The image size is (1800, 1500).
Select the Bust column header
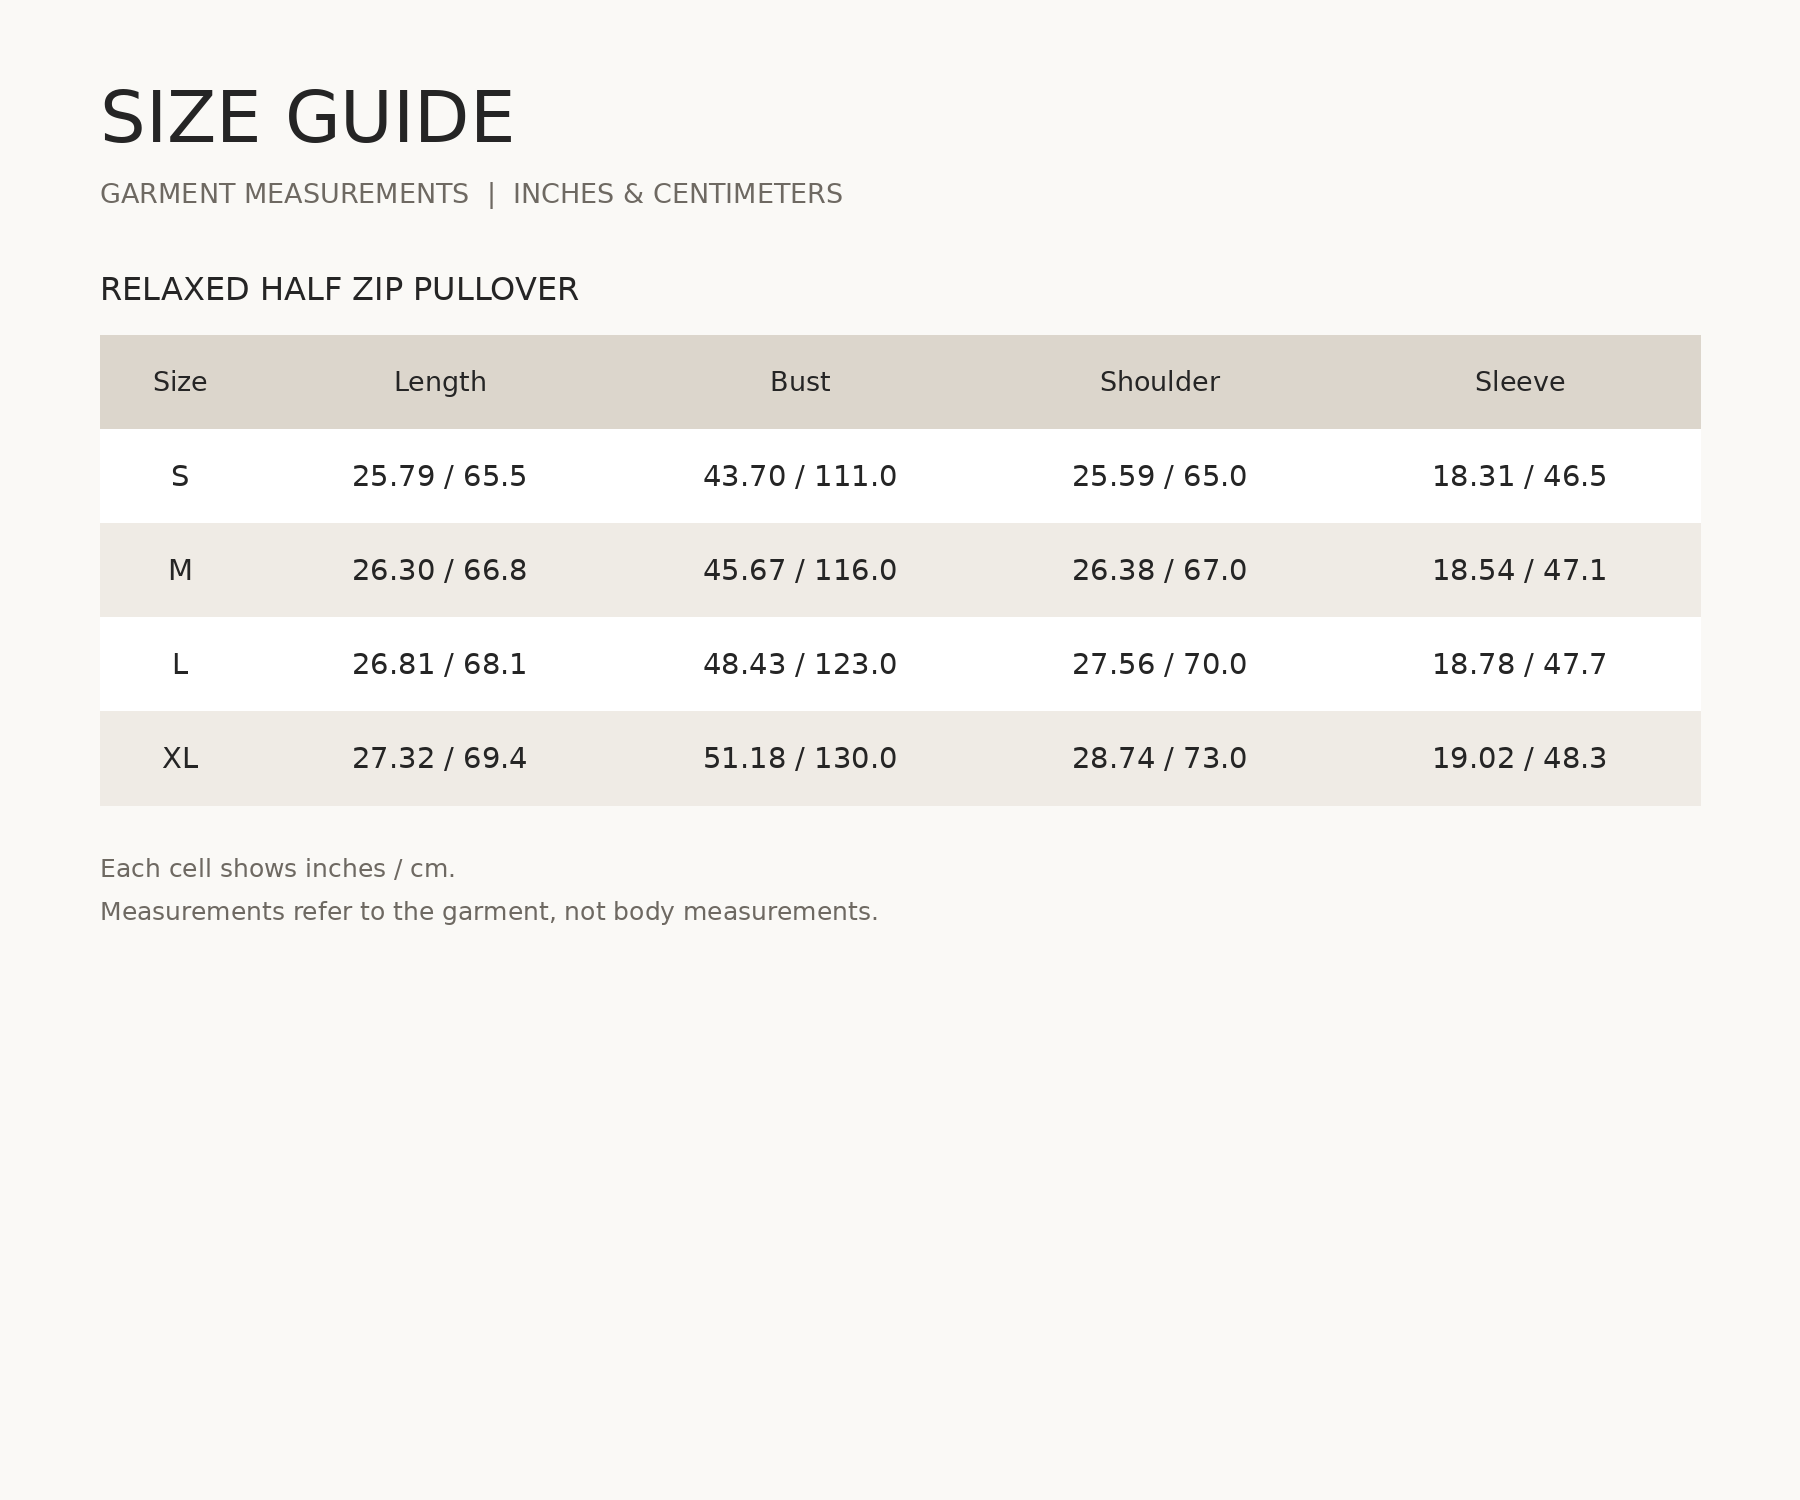(800, 382)
